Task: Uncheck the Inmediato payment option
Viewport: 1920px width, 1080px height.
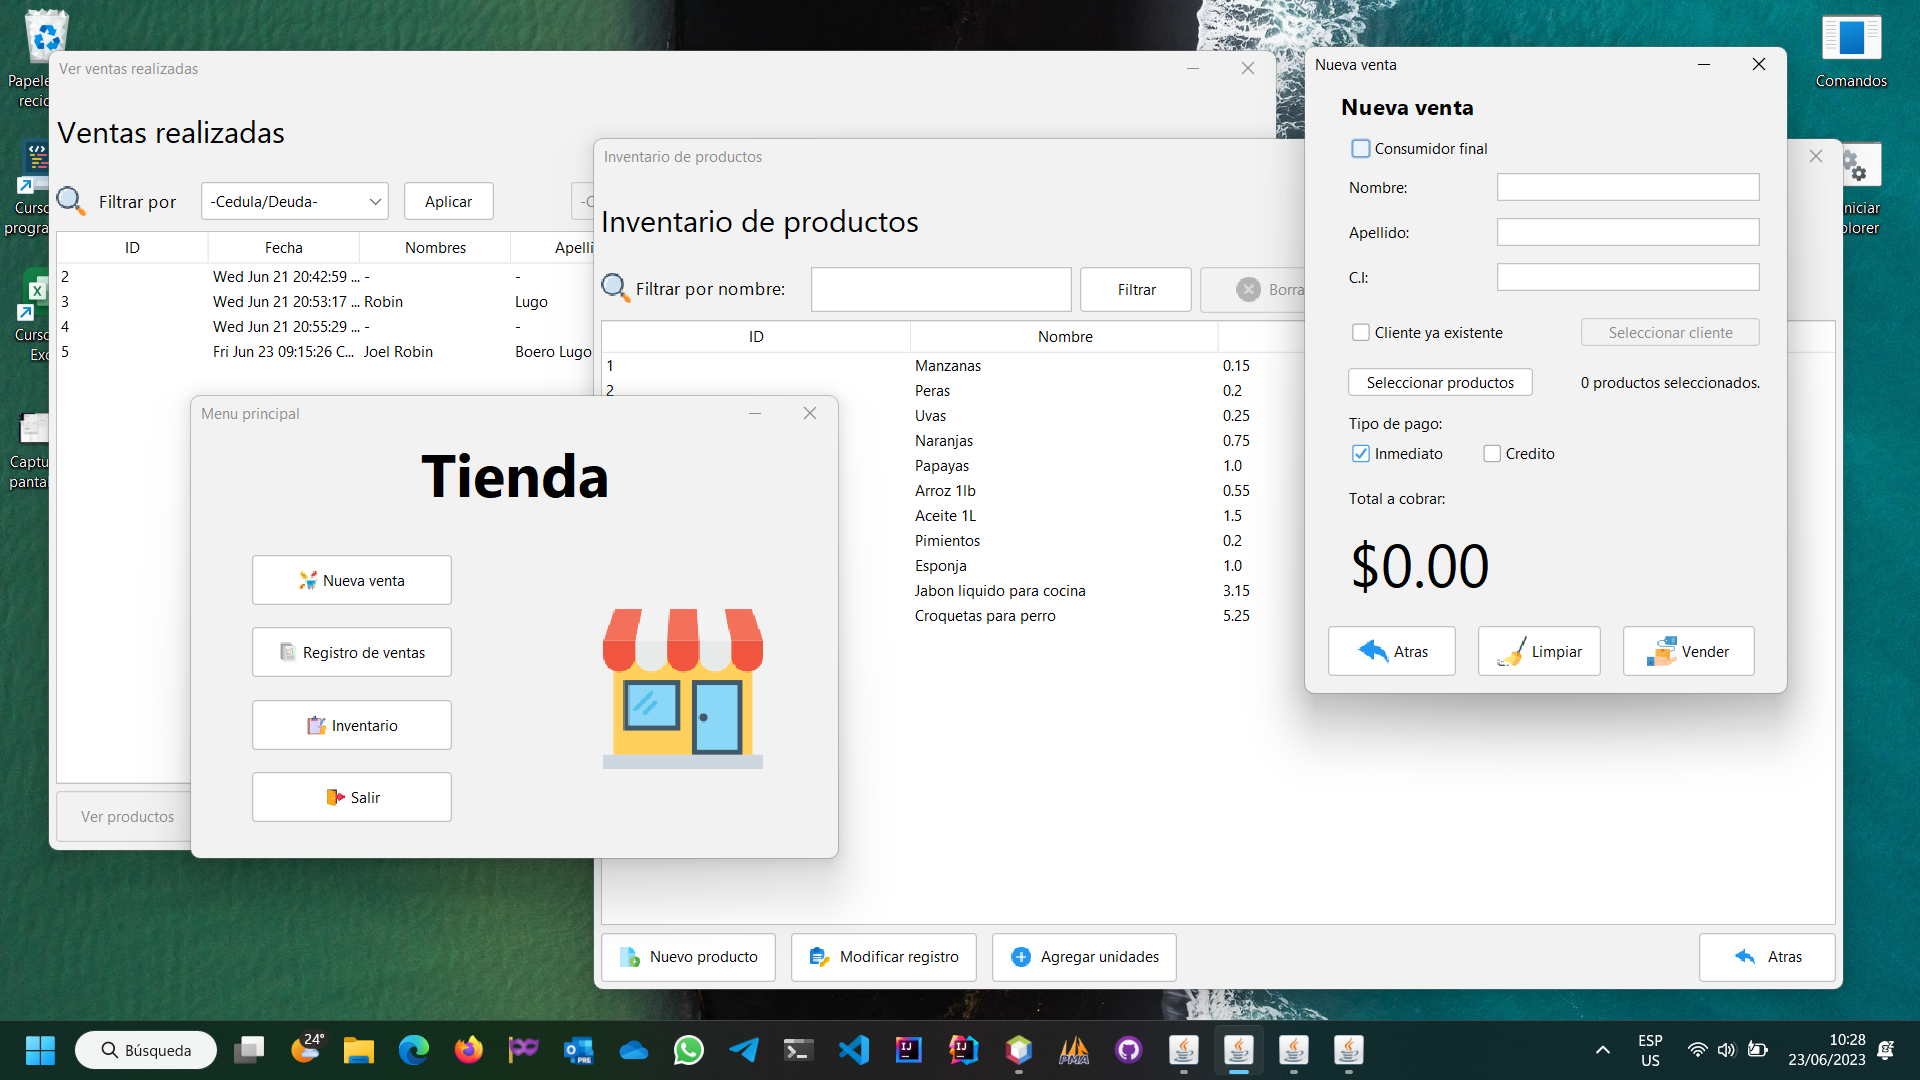Action: (1361, 454)
